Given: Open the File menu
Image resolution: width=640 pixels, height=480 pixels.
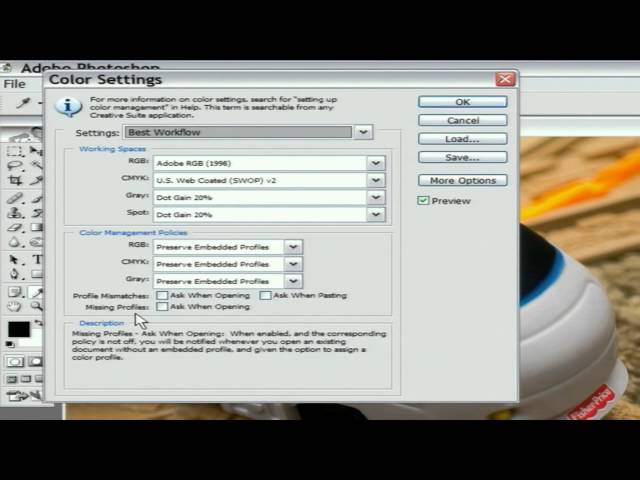Looking at the screenshot, I should (14, 84).
